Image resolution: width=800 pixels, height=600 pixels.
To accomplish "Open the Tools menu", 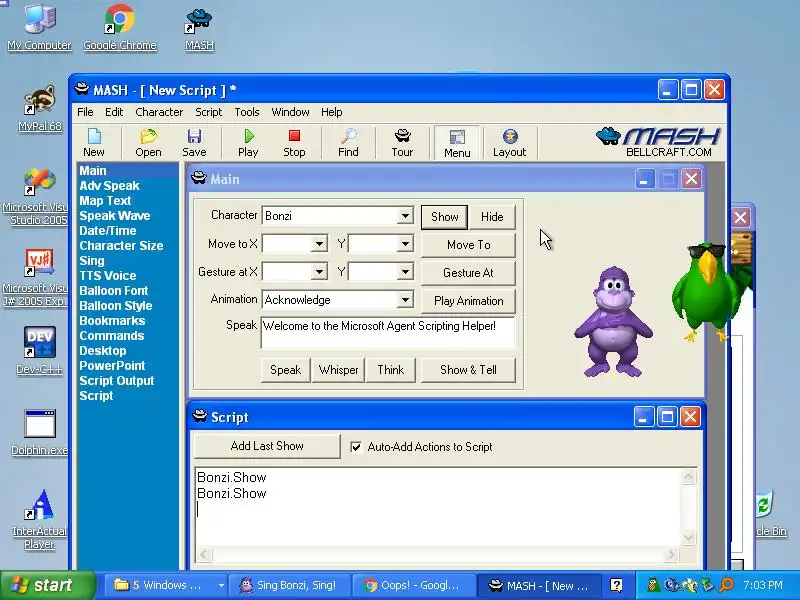I will [x=247, y=112].
